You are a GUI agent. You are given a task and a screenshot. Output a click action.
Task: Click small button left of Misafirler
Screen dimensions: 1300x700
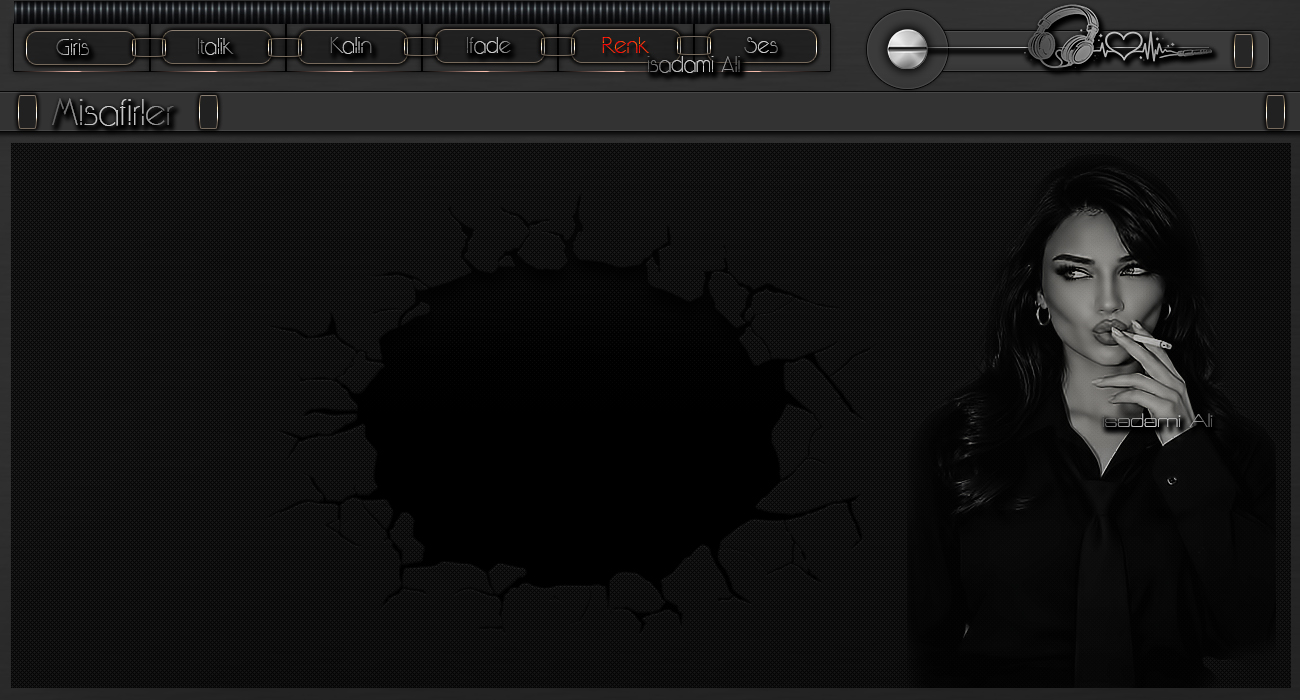(x=28, y=112)
